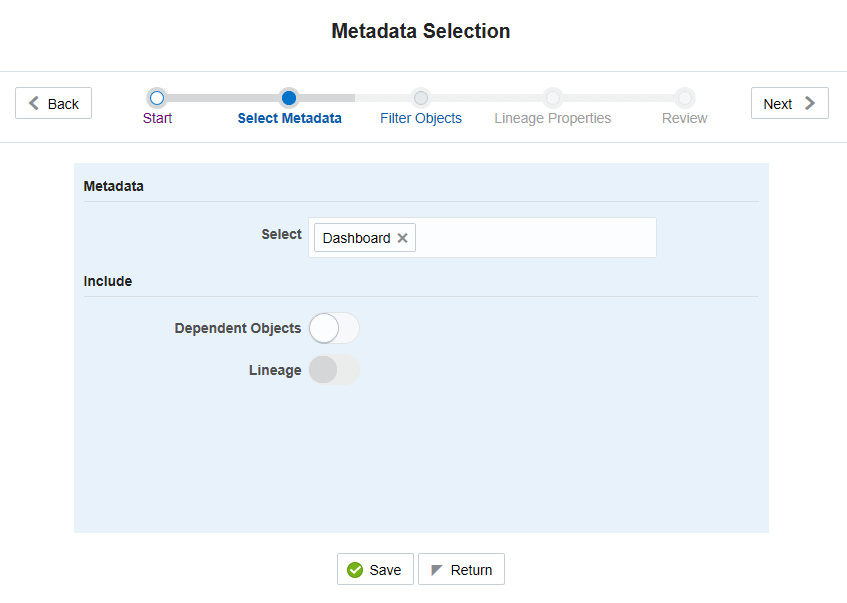Image resolution: width=847 pixels, height=603 pixels.
Task: Click the Next button
Action: pyautogui.click(x=789, y=104)
